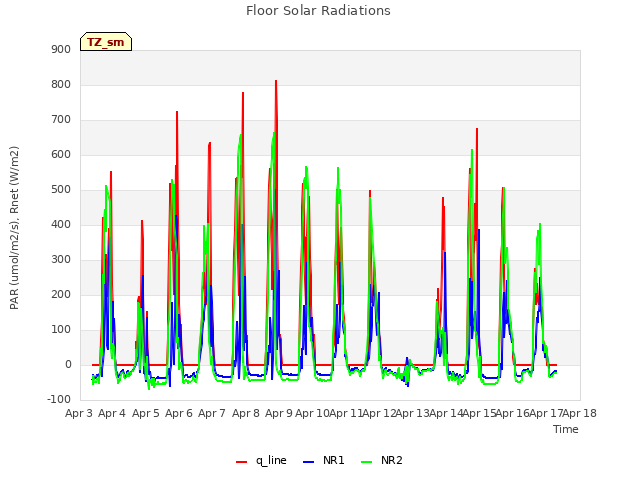
Task: Click the chart title Floor Solar Radiations
Action: click(x=318, y=11)
